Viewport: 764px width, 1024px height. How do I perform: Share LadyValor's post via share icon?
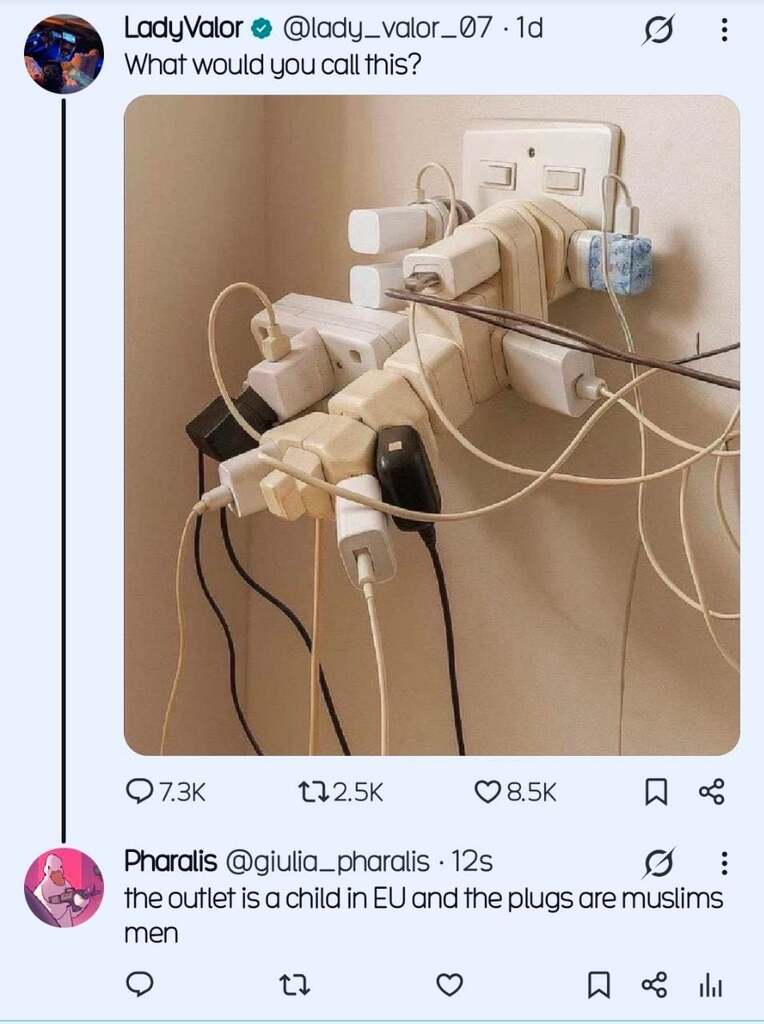click(x=710, y=793)
